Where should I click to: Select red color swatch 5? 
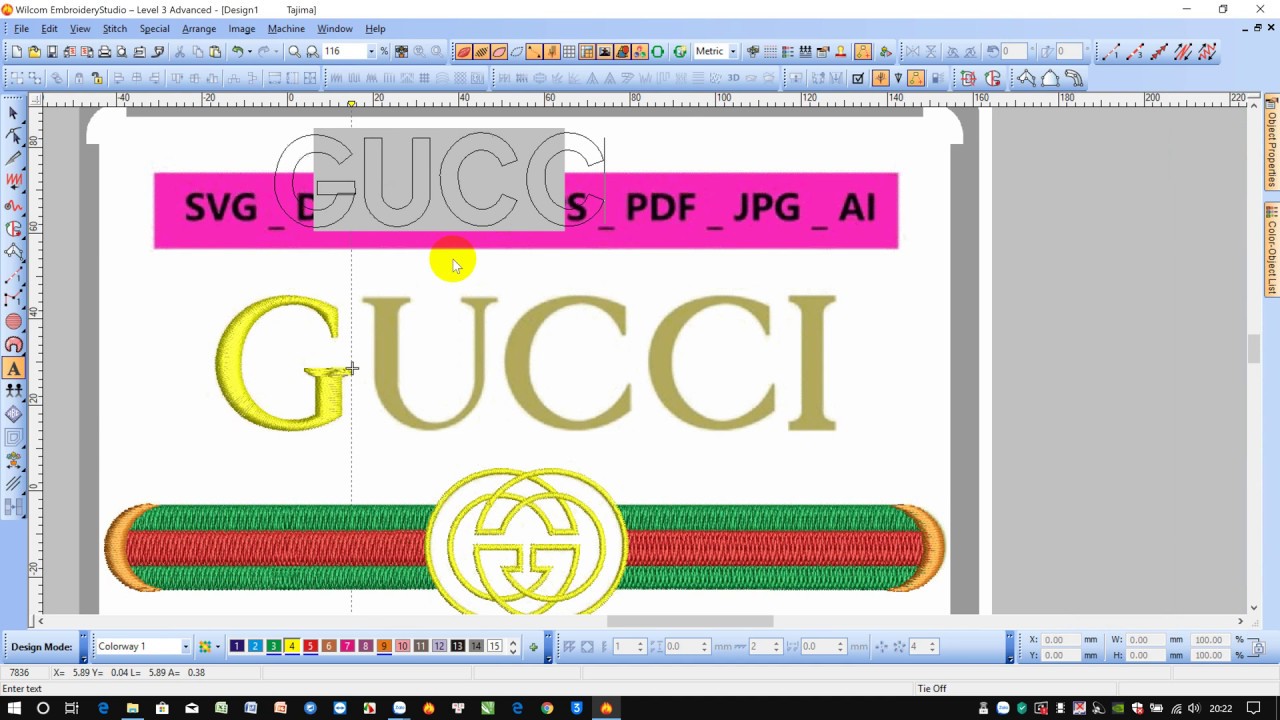click(x=310, y=647)
